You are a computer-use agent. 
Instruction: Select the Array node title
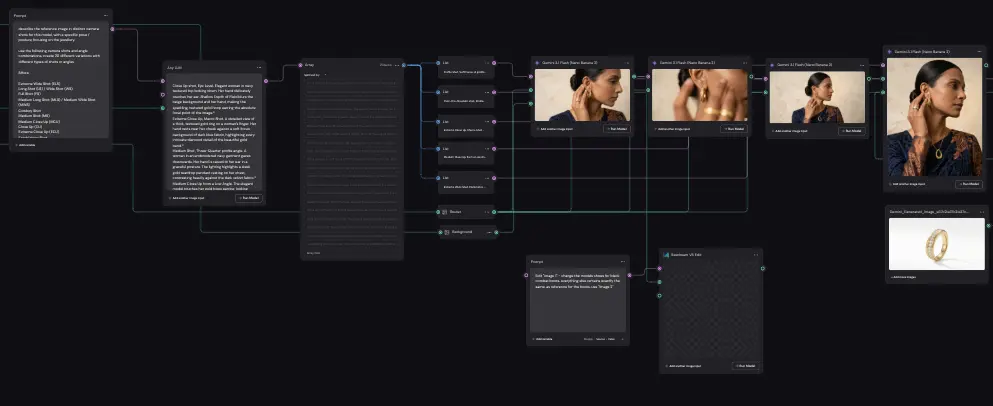tap(310, 65)
